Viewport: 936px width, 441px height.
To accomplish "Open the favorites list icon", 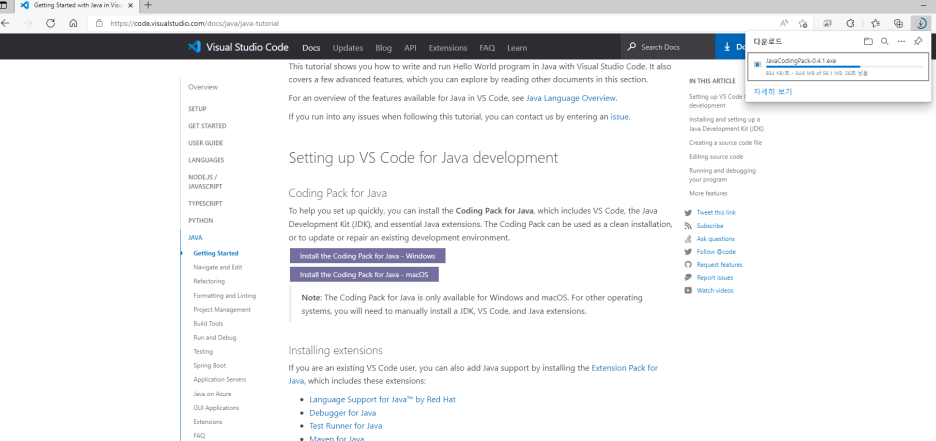I will pyautogui.click(x=875, y=23).
